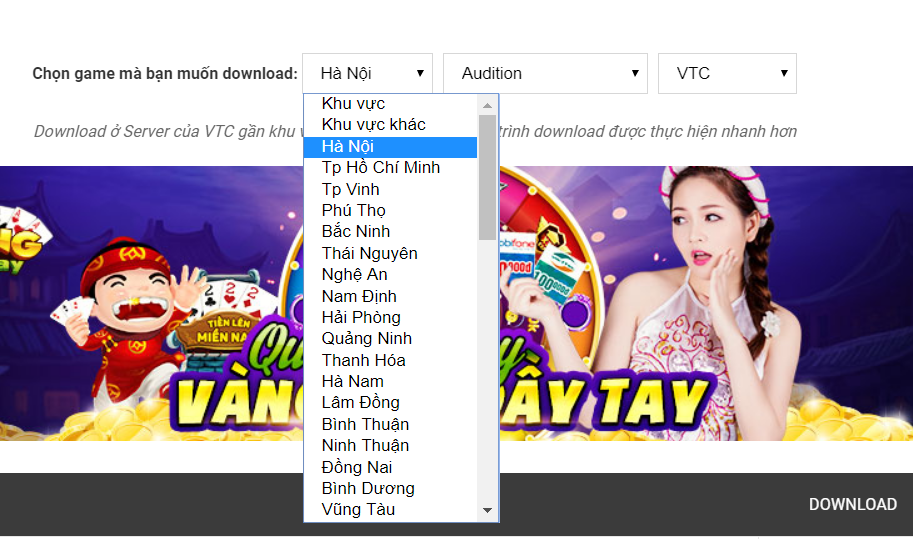Select Tp Hồ Chí Minh option

tap(390, 168)
